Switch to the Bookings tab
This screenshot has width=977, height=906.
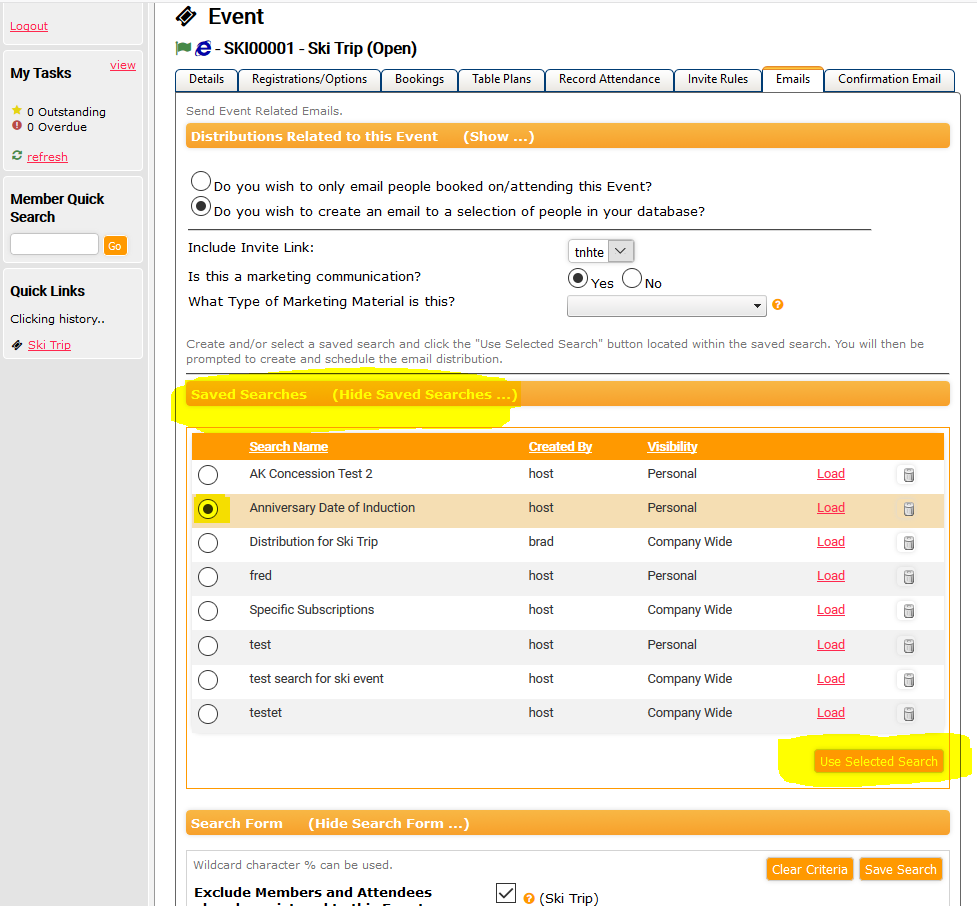(x=419, y=79)
